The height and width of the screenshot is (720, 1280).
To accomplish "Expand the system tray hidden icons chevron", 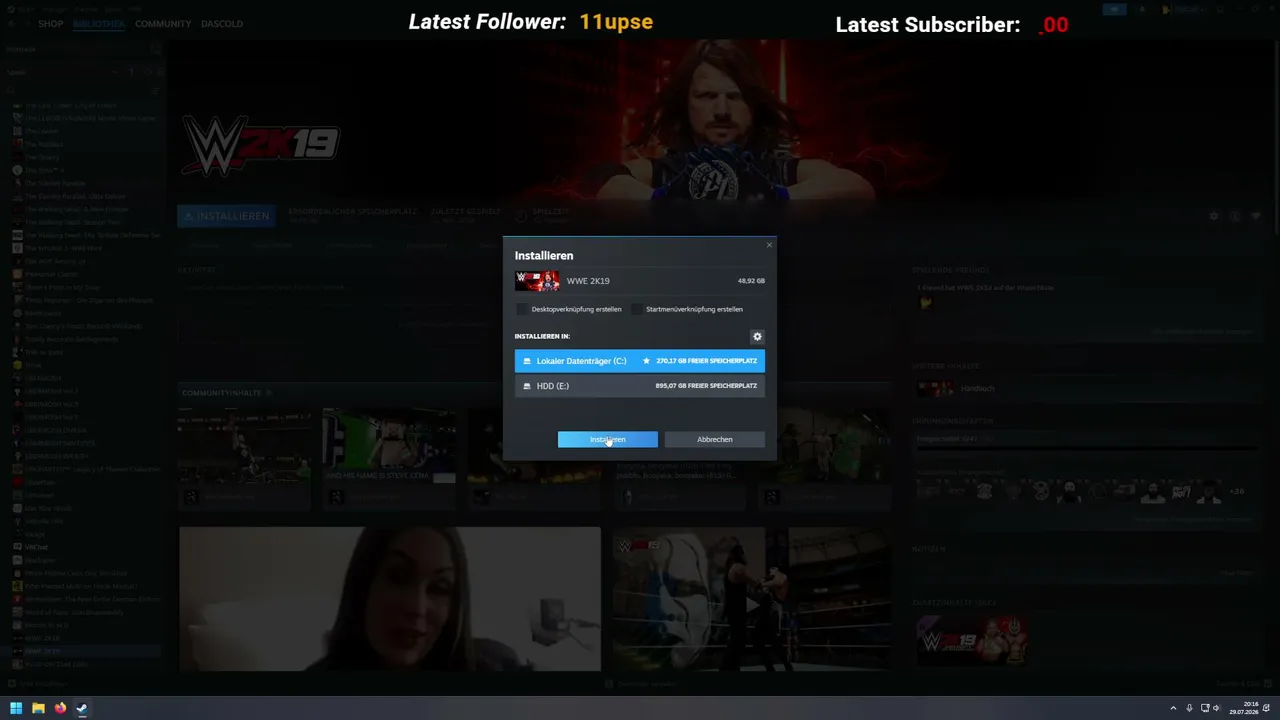I will (1173, 708).
